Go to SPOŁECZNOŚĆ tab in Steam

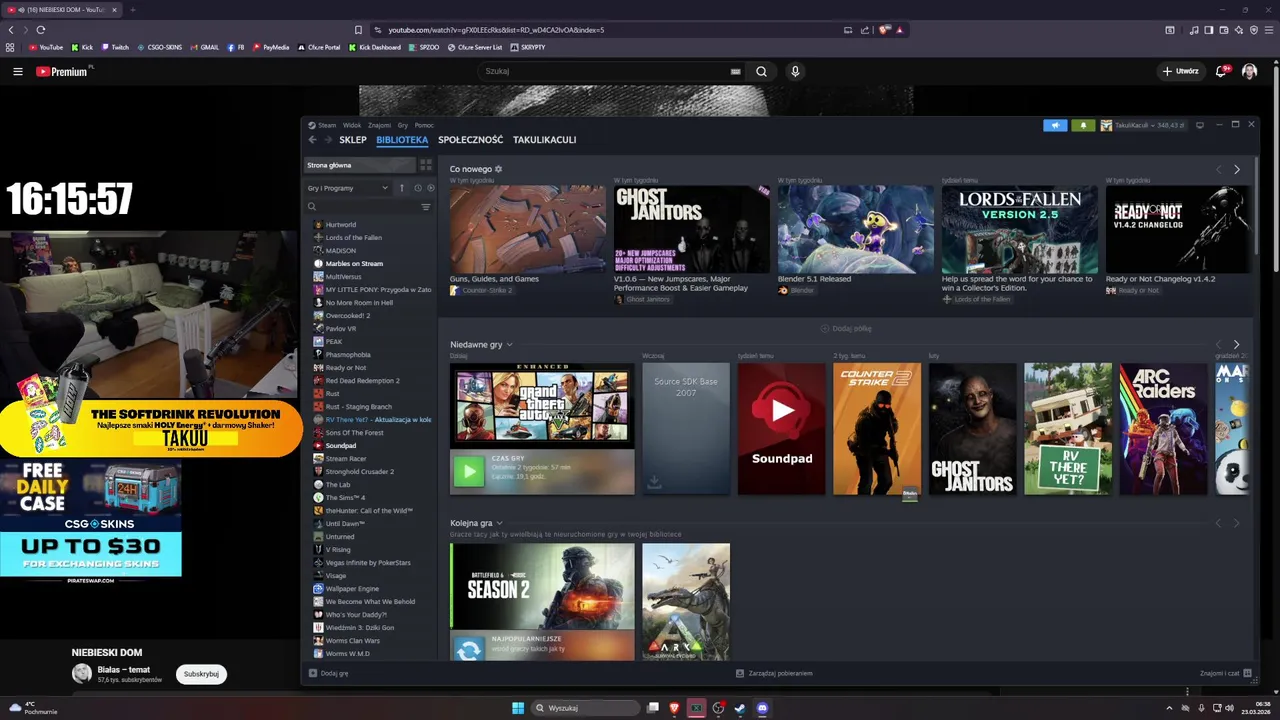tap(471, 140)
